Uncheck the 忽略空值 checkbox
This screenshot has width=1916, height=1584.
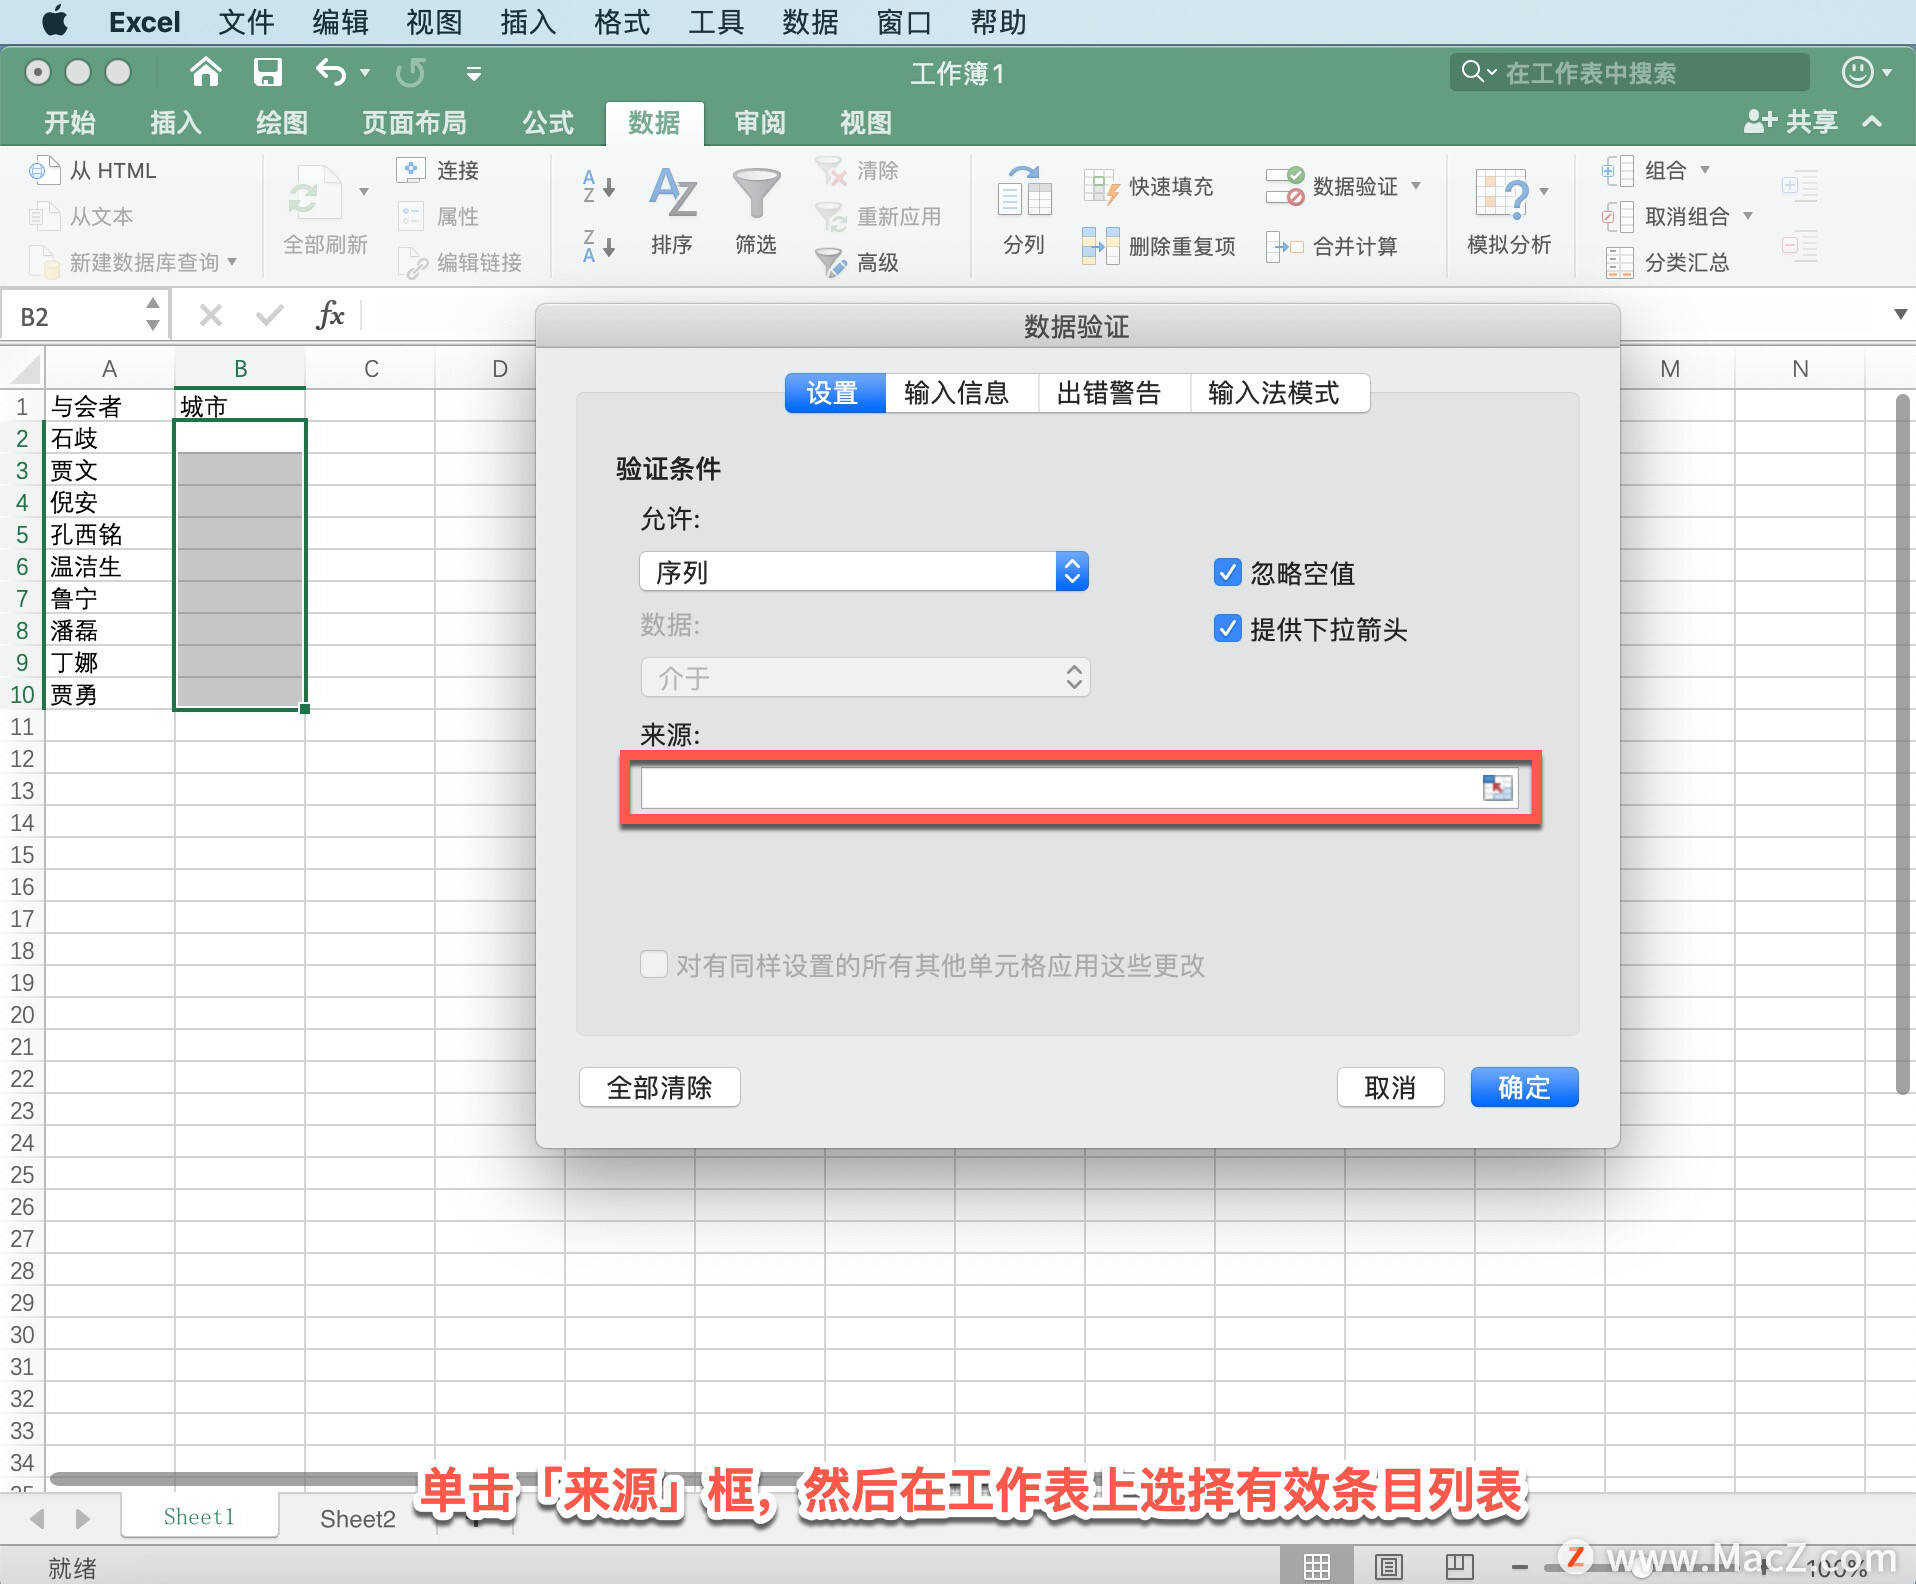pyautogui.click(x=1228, y=572)
